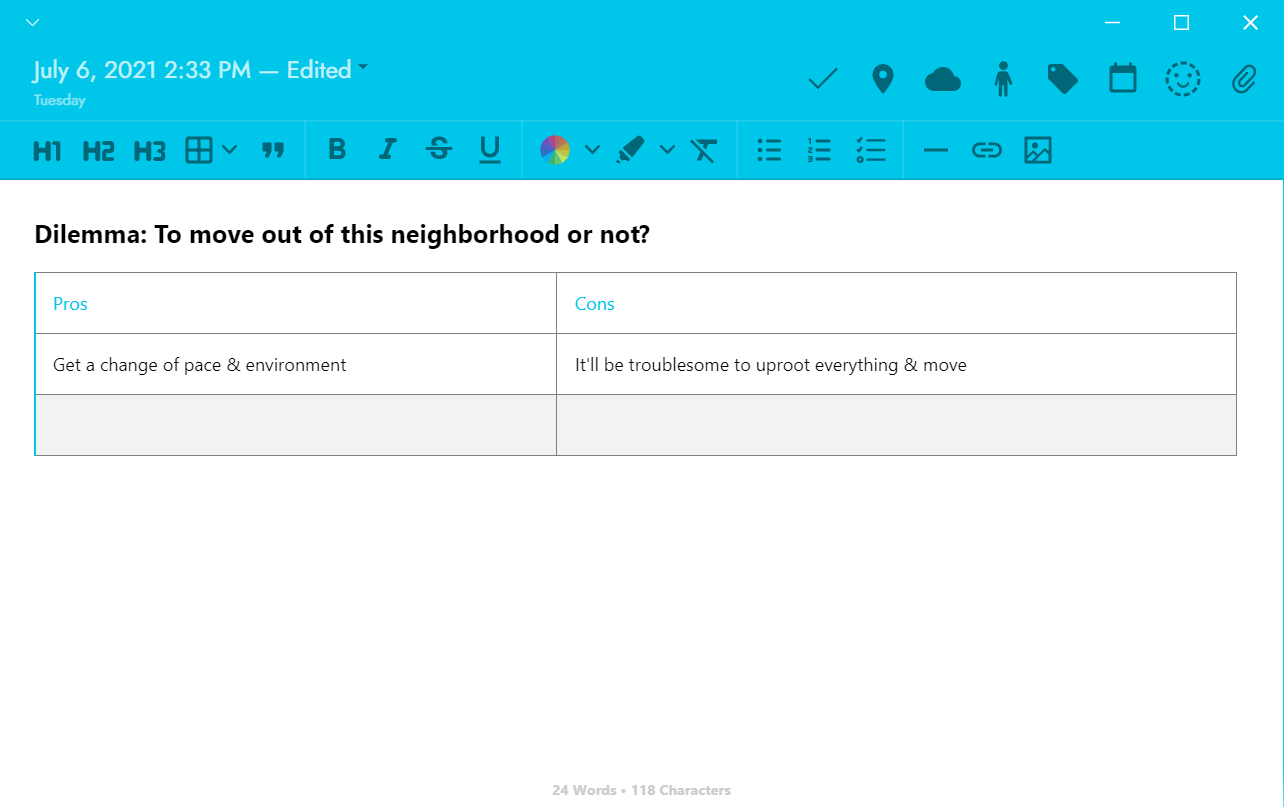Screen dimensions: 1284x807
Task: Add a tag to the entry
Action: click(x=1062, y=79)
